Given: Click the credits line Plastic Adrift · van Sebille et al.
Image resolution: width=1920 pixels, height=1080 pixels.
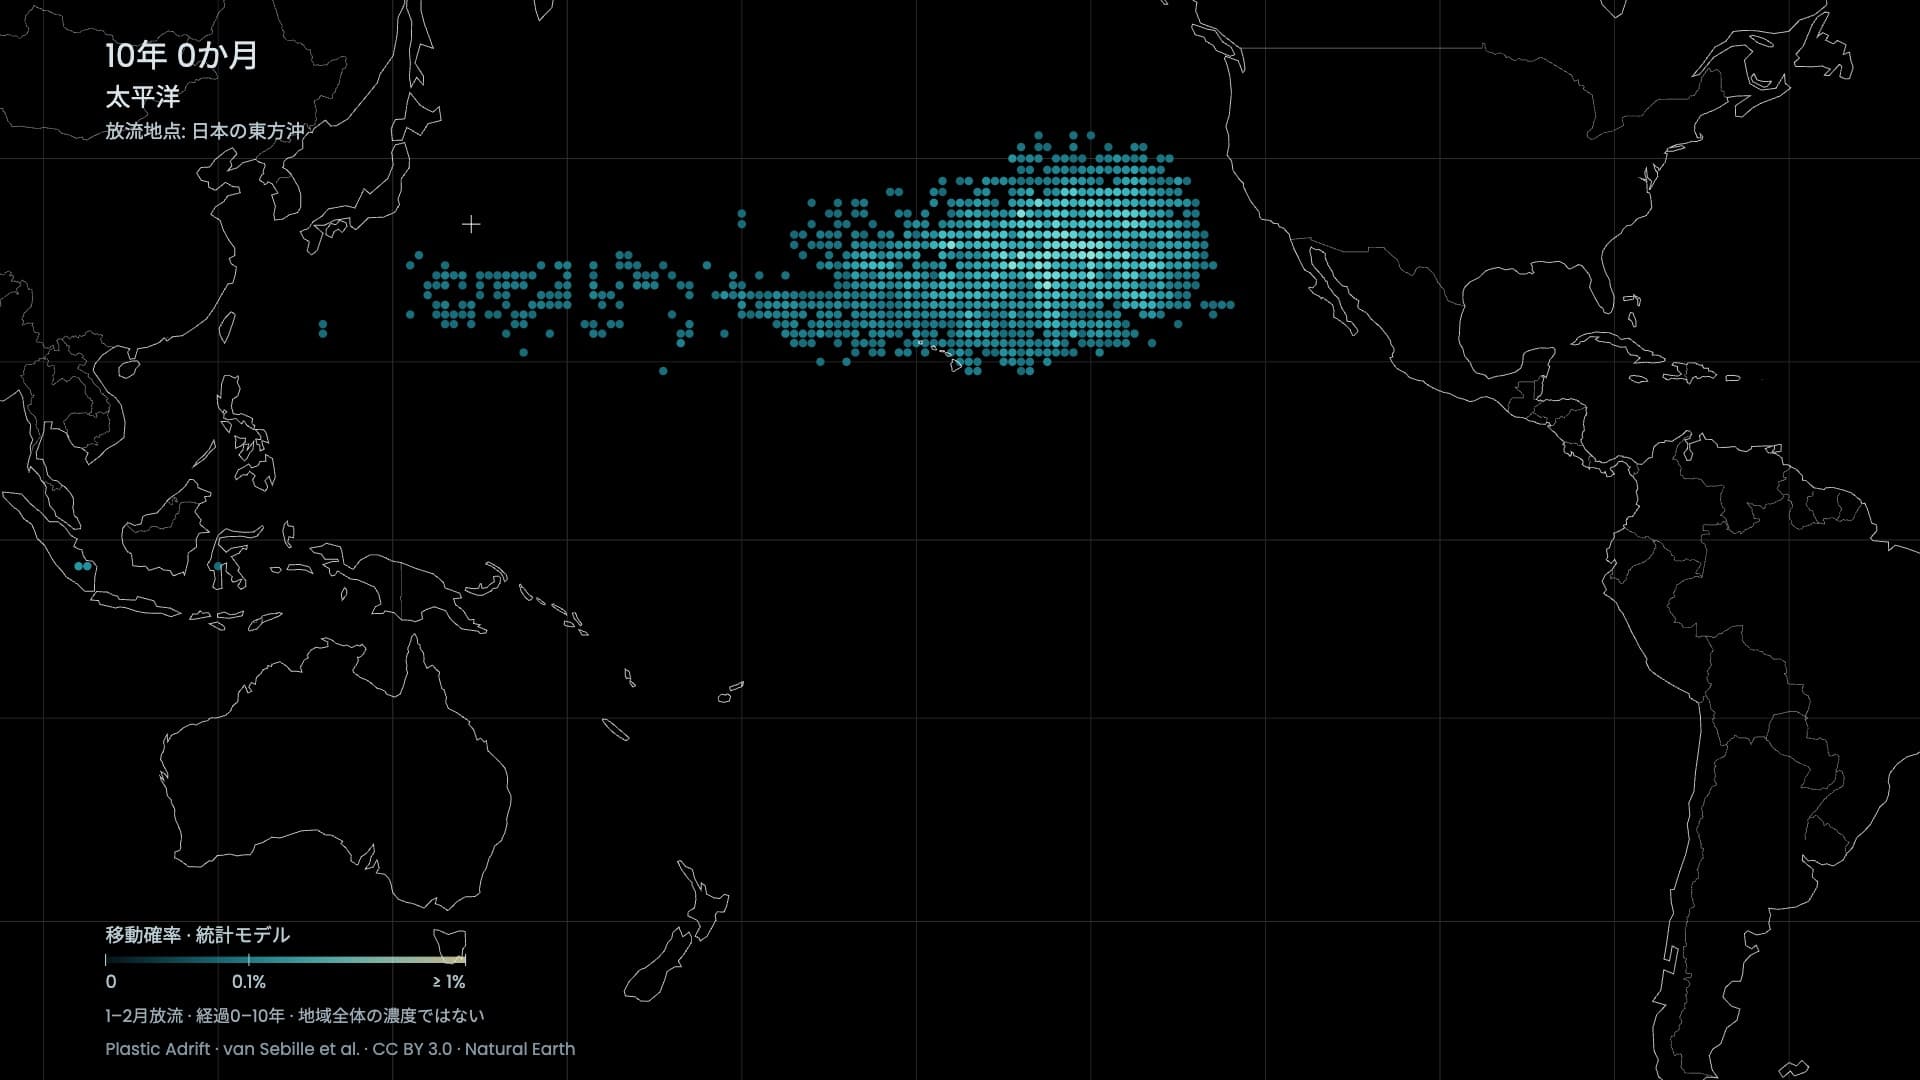Looking at the screenshot, I should tap(232, 1049).
